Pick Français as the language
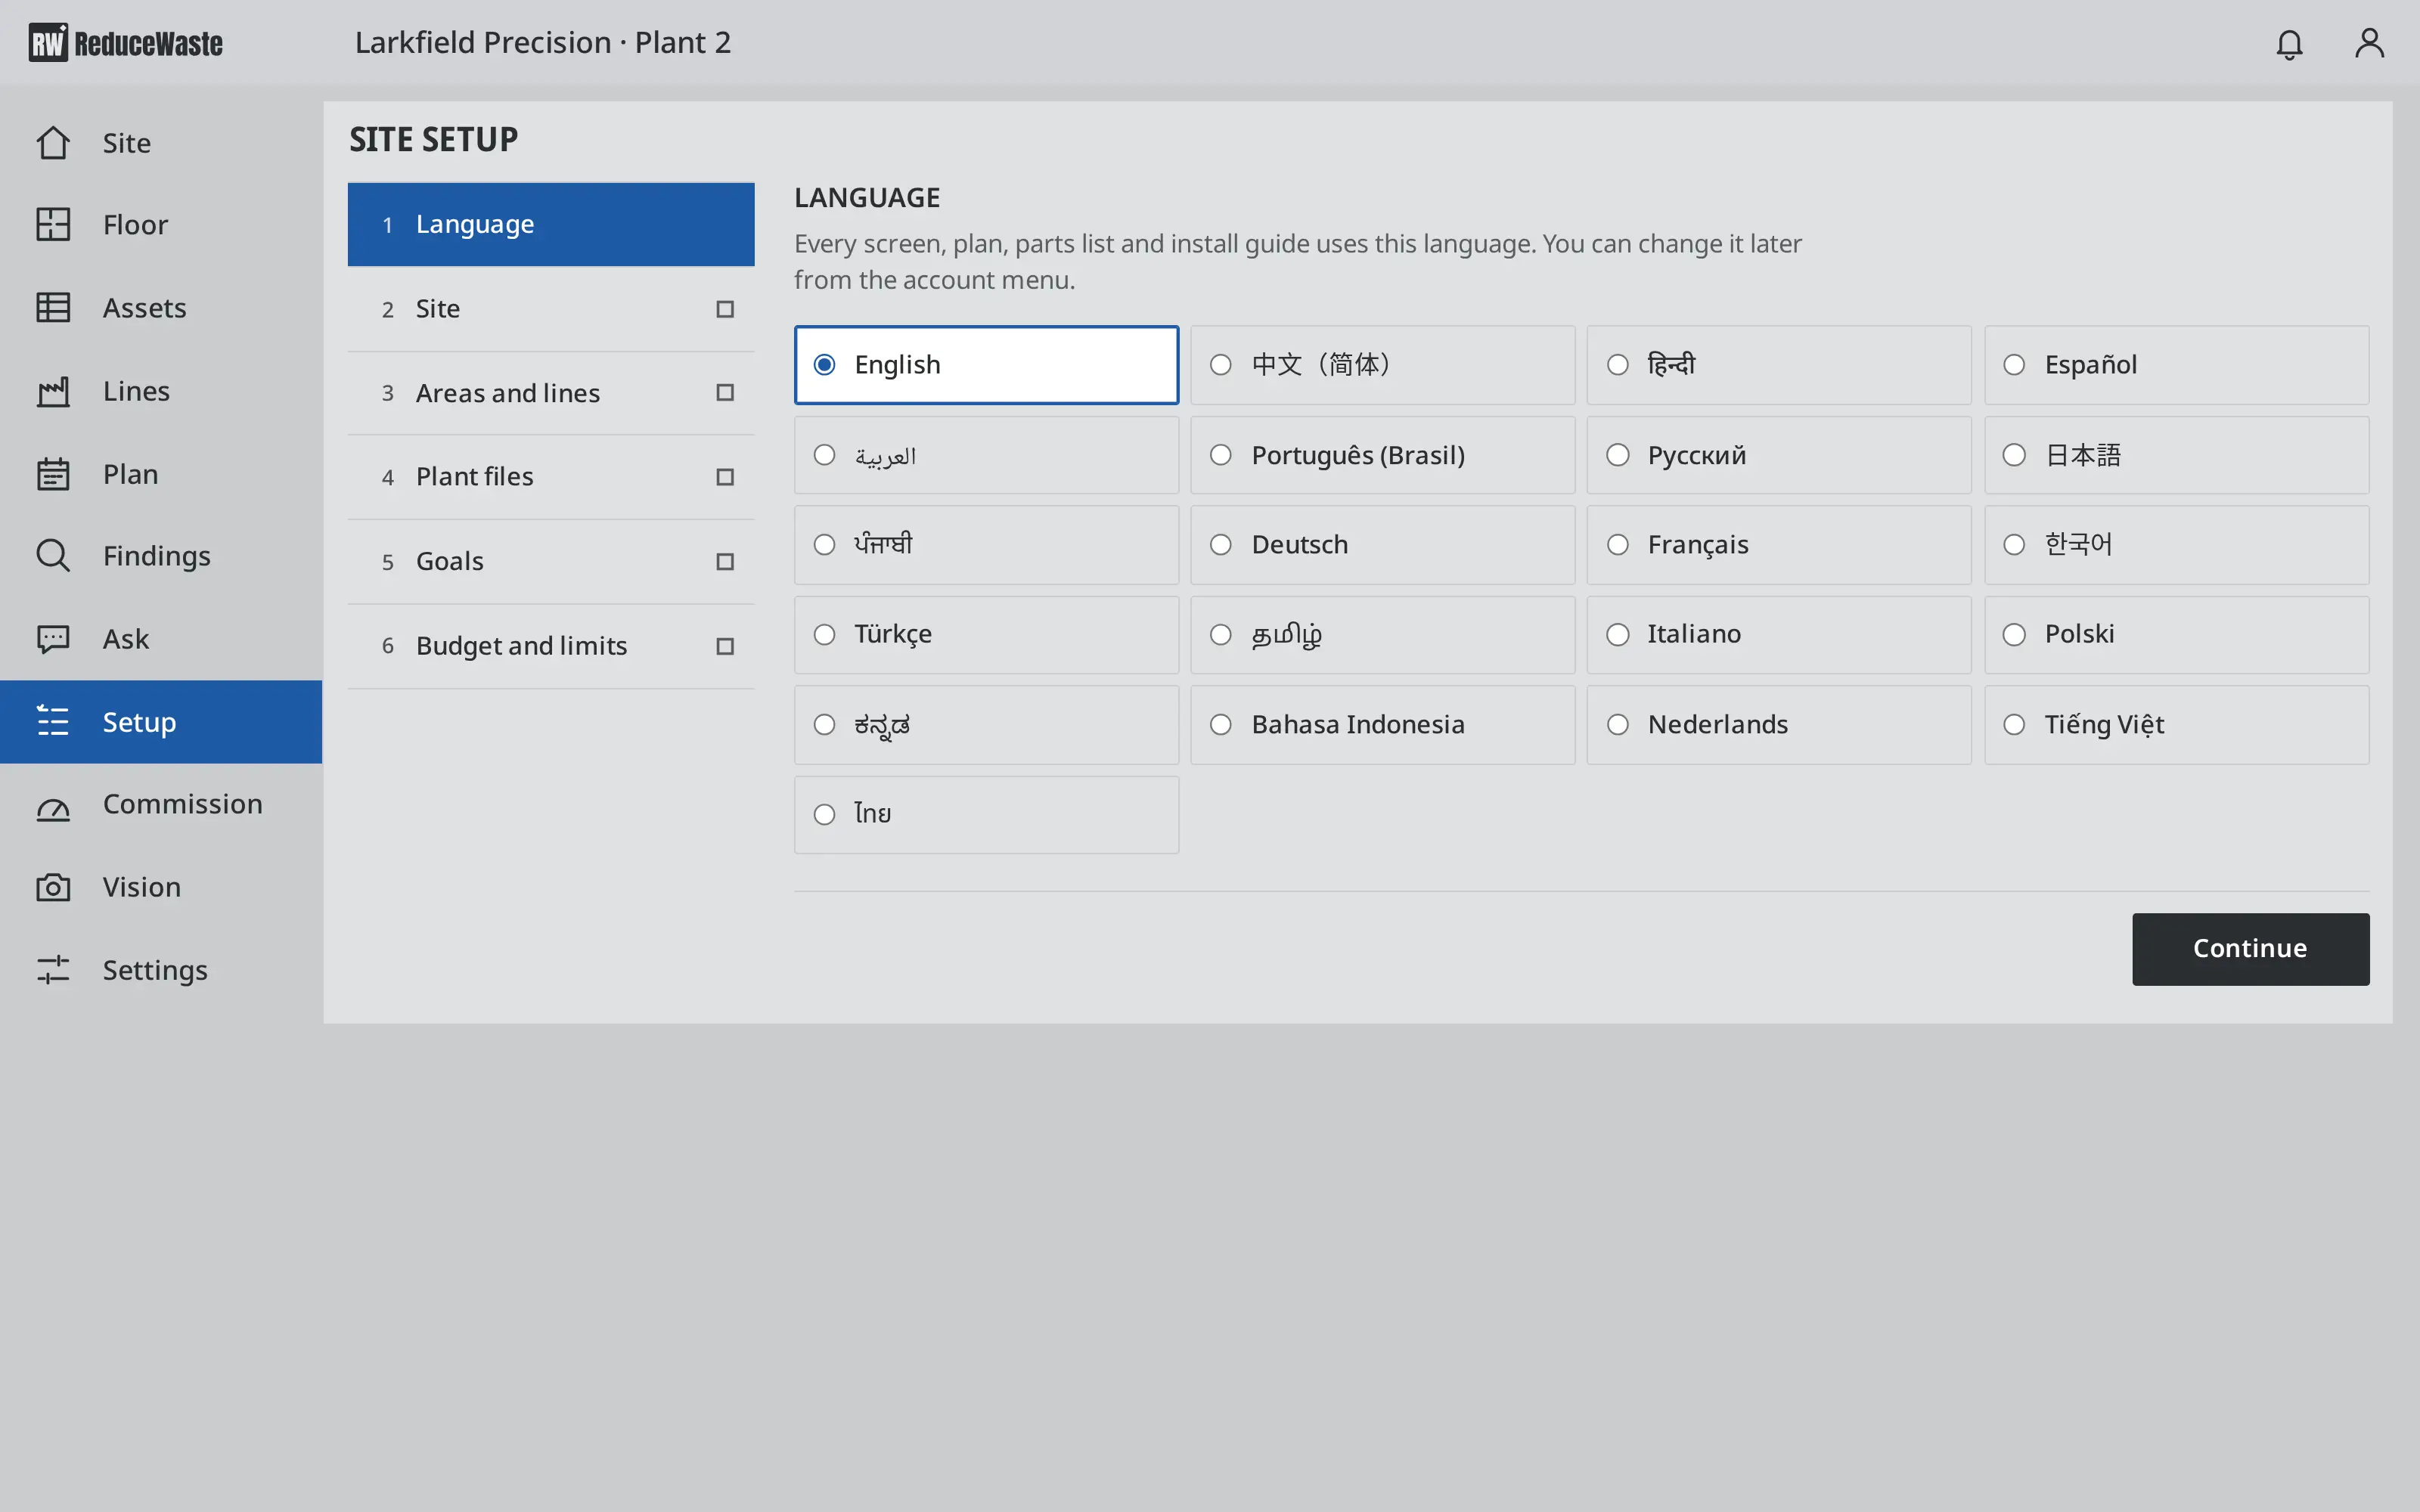Screen dimensions: 2420x1512 click(x=1779, y=545)
